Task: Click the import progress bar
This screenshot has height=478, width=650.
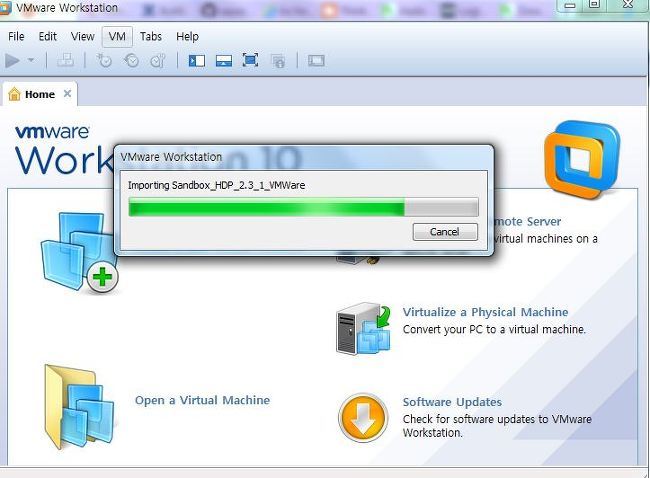Action: (x=303, y=207)
